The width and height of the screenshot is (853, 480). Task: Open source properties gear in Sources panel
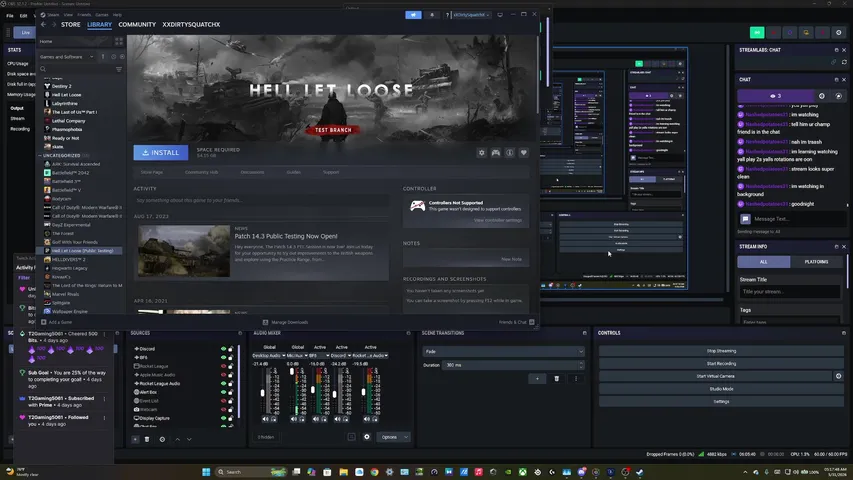click(x=162, y=439)
